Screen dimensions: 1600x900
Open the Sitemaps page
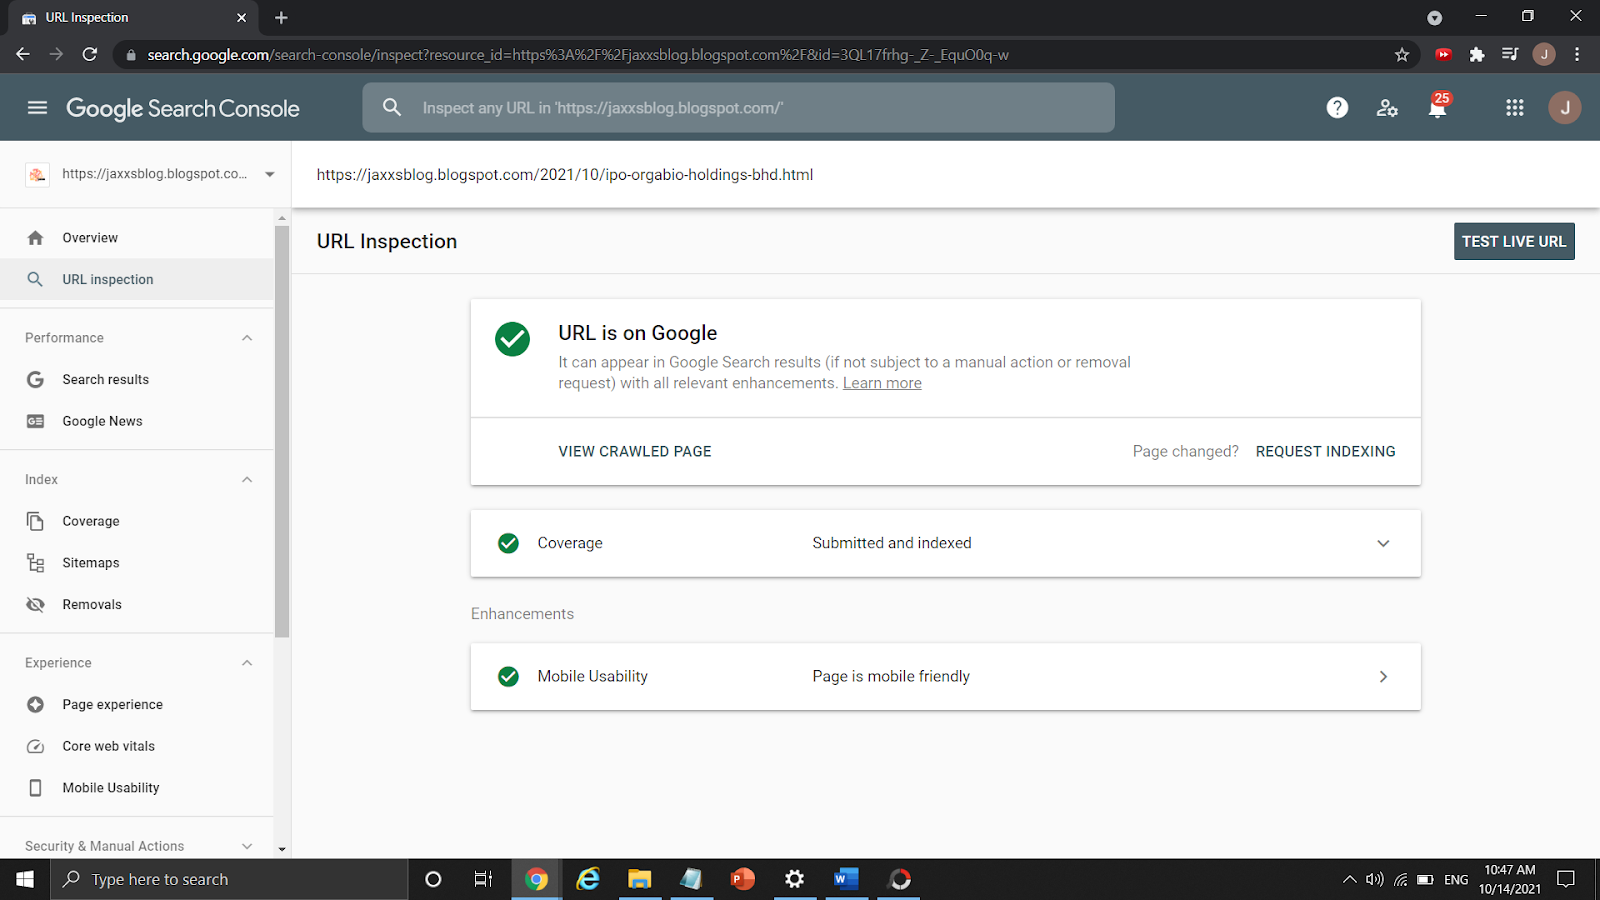coord(137,563)
